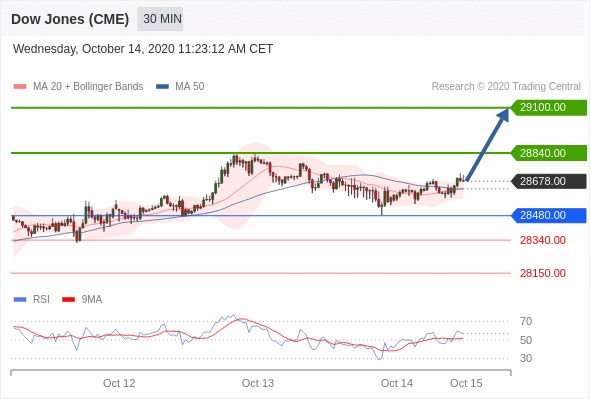Select the Oct 15 date marker

[x=466, y=383]
